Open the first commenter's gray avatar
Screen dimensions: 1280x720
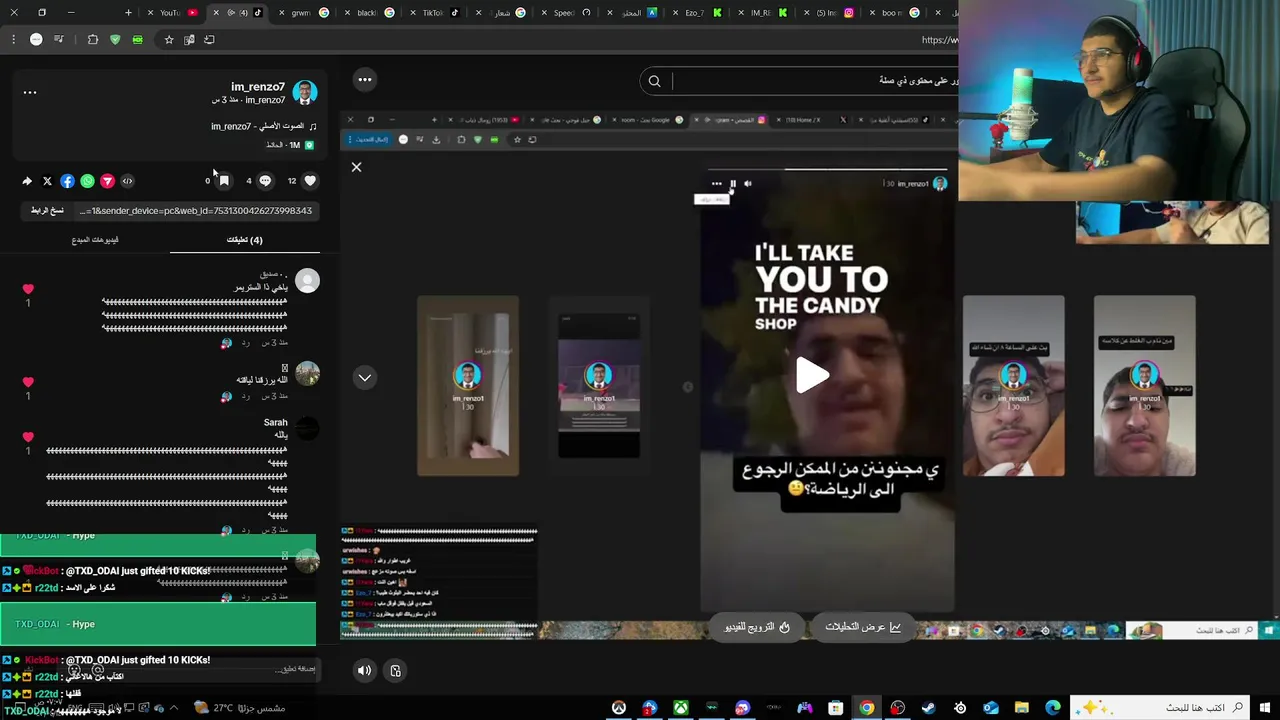307,281
